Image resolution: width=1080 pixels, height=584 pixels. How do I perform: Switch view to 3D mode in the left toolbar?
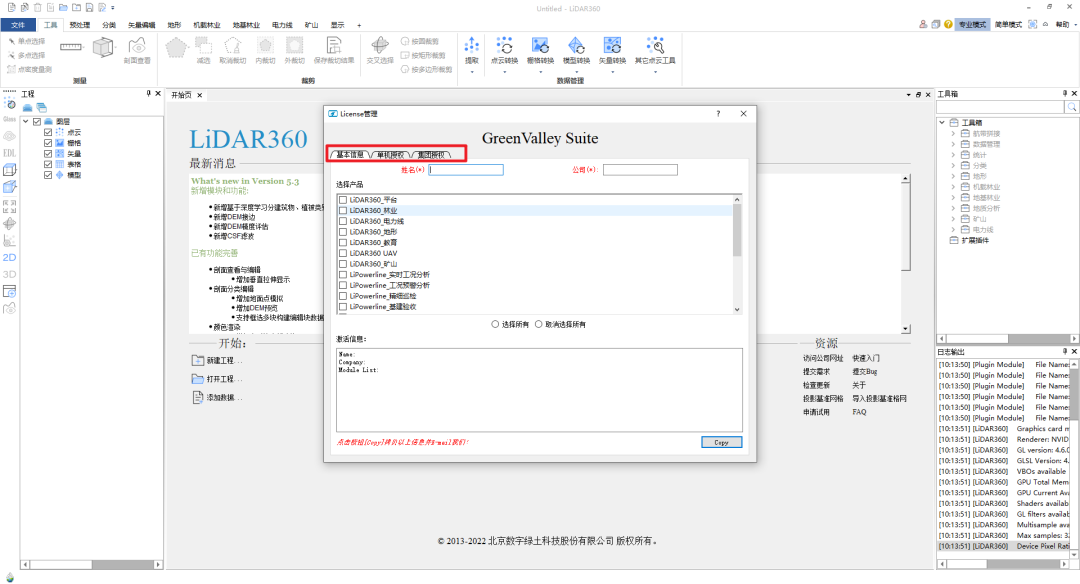pyautogui.click(x=10, y=274)
